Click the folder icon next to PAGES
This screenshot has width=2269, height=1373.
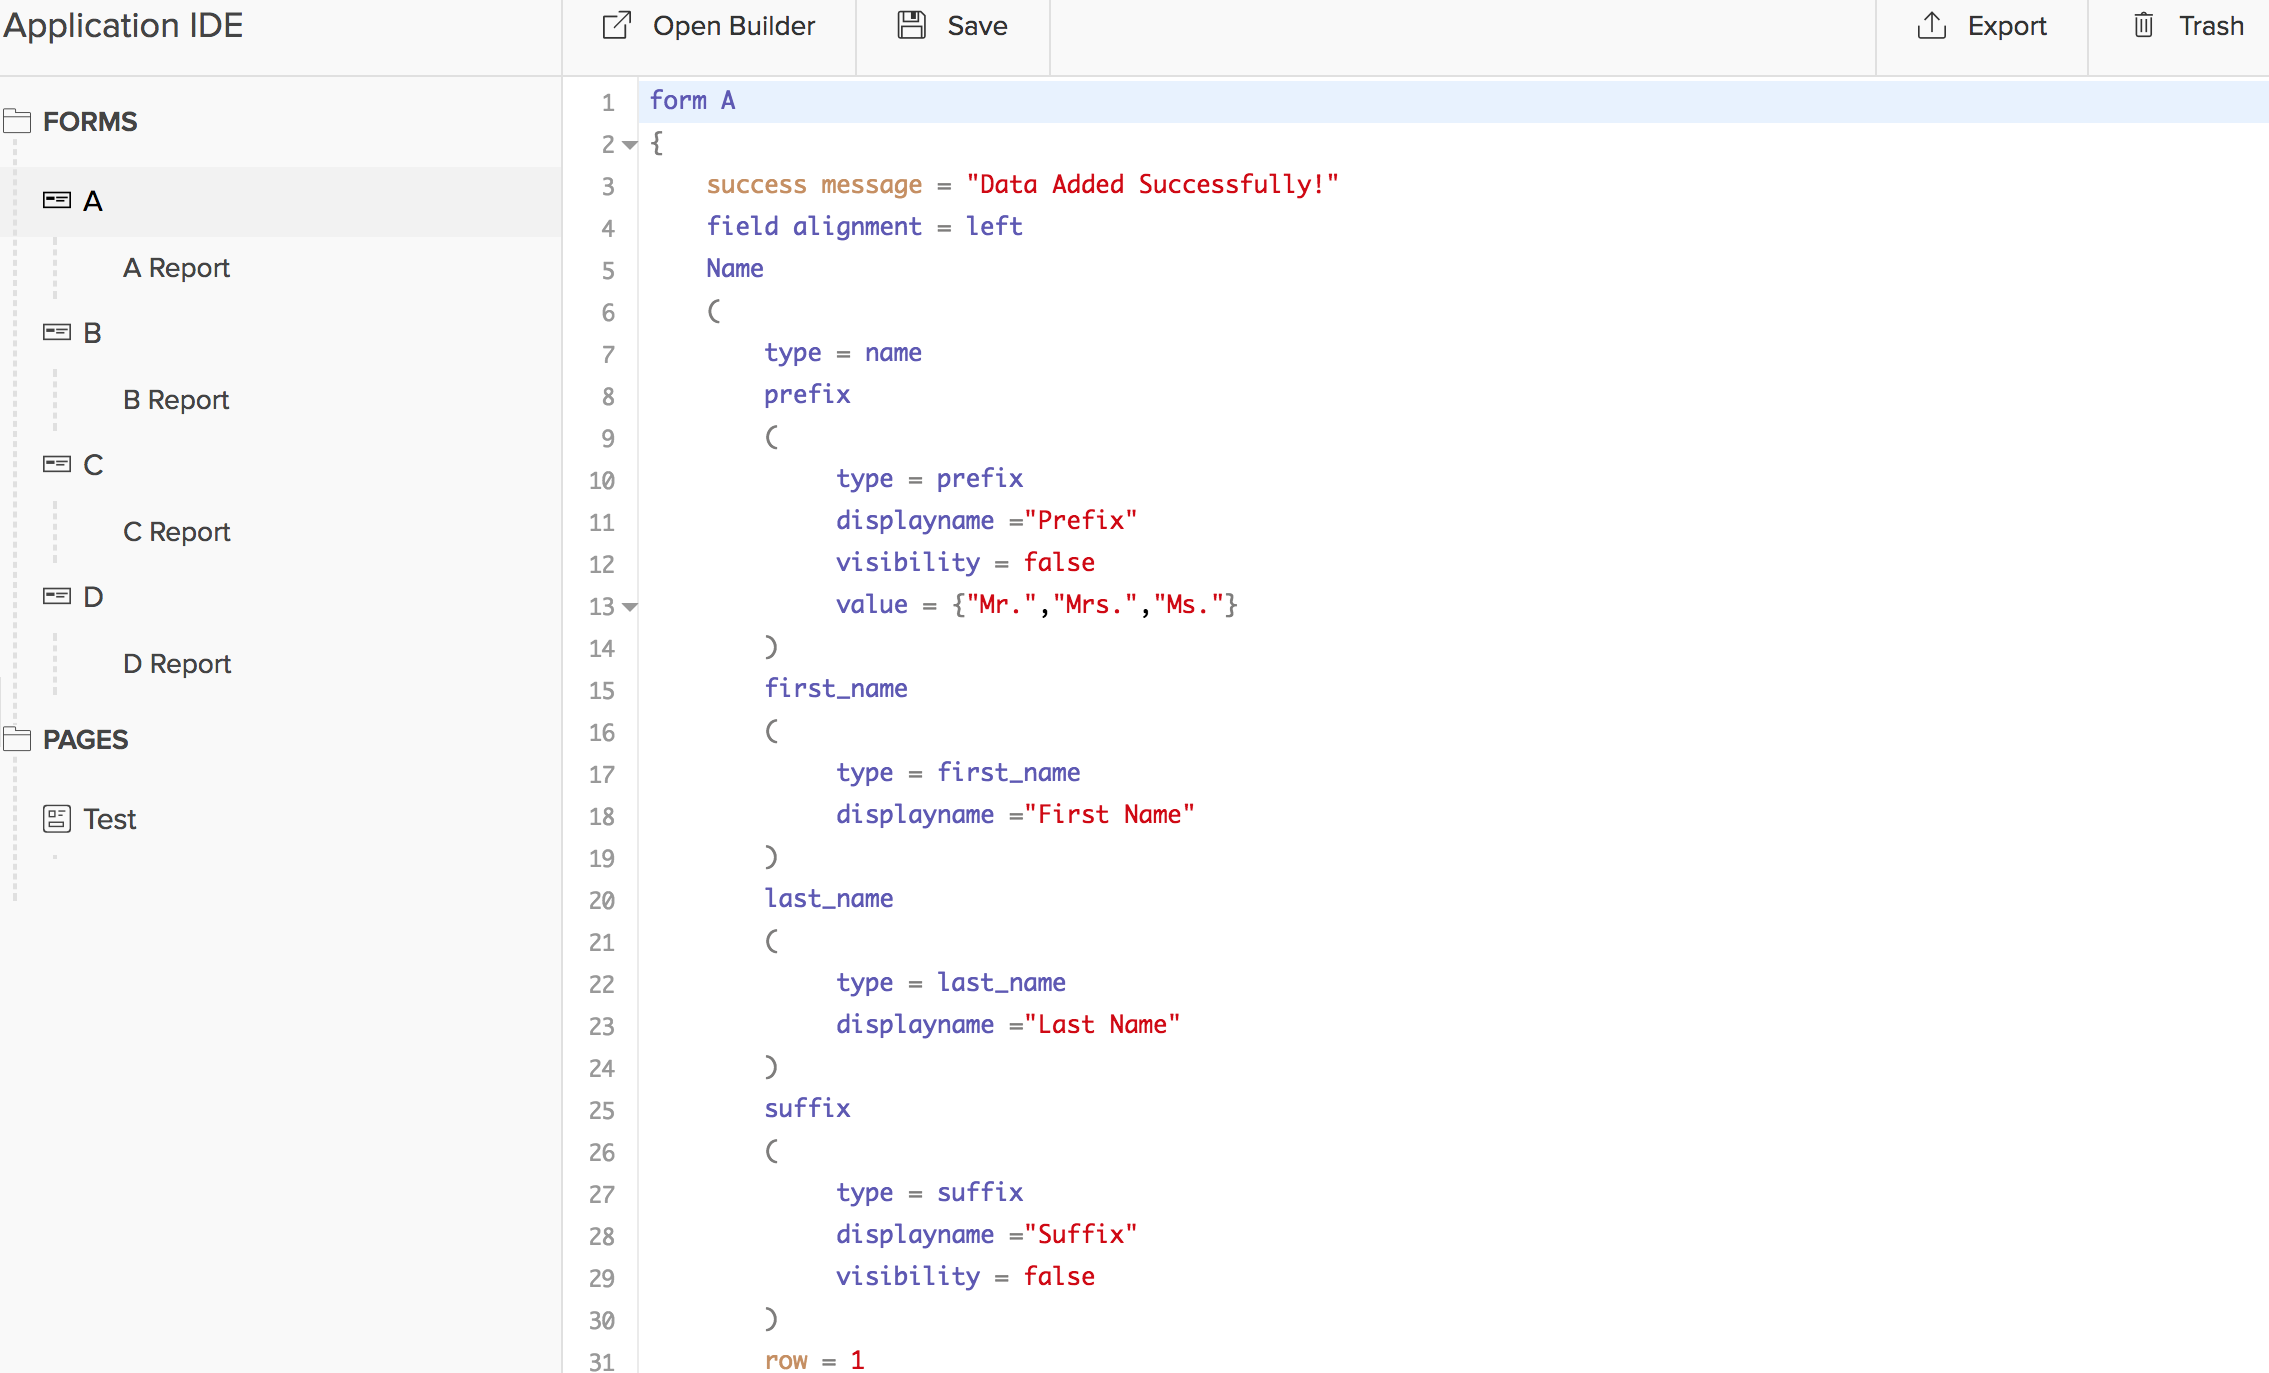pyautogui.click(x=17, y=737)
